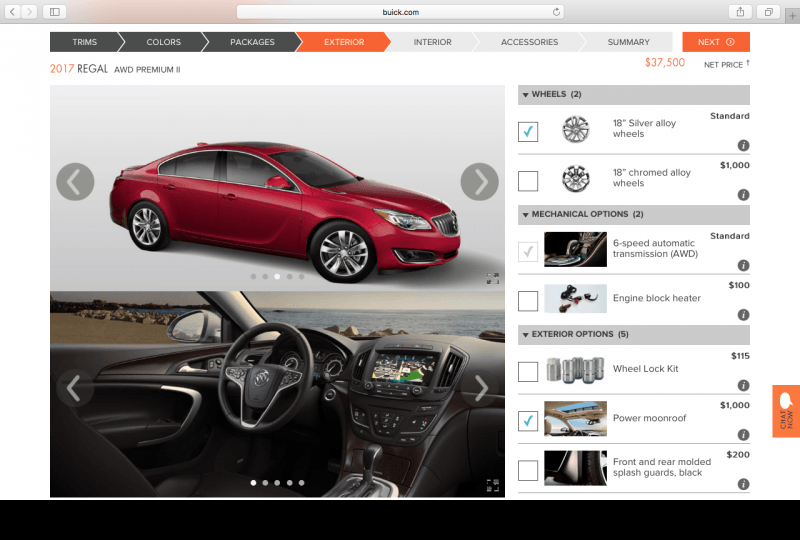Image resolution: width=800 pixels, height=540 pixels.
Task: Click splash guards thumbnail
Action: pyautogui.click(x=576, y=468)
